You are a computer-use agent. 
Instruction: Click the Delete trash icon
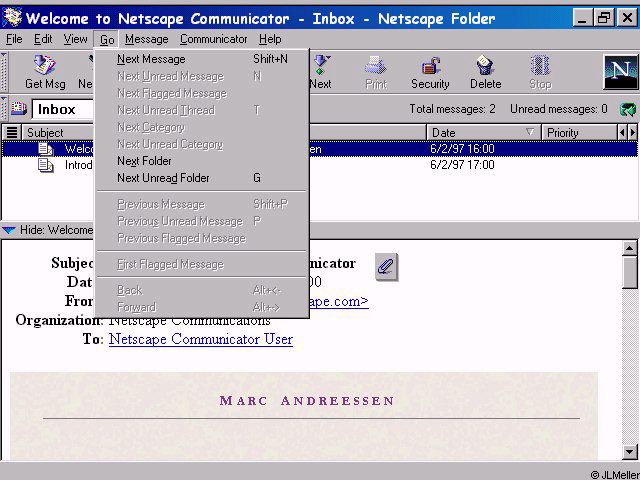485,65
